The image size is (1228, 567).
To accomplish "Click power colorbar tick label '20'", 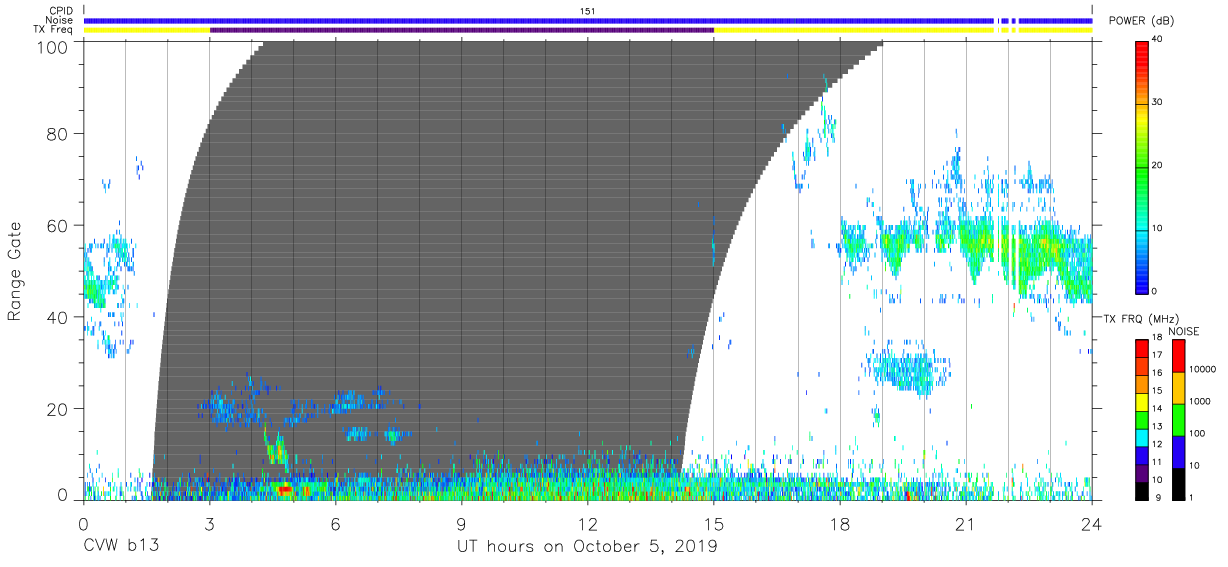I will [1157, 166].
